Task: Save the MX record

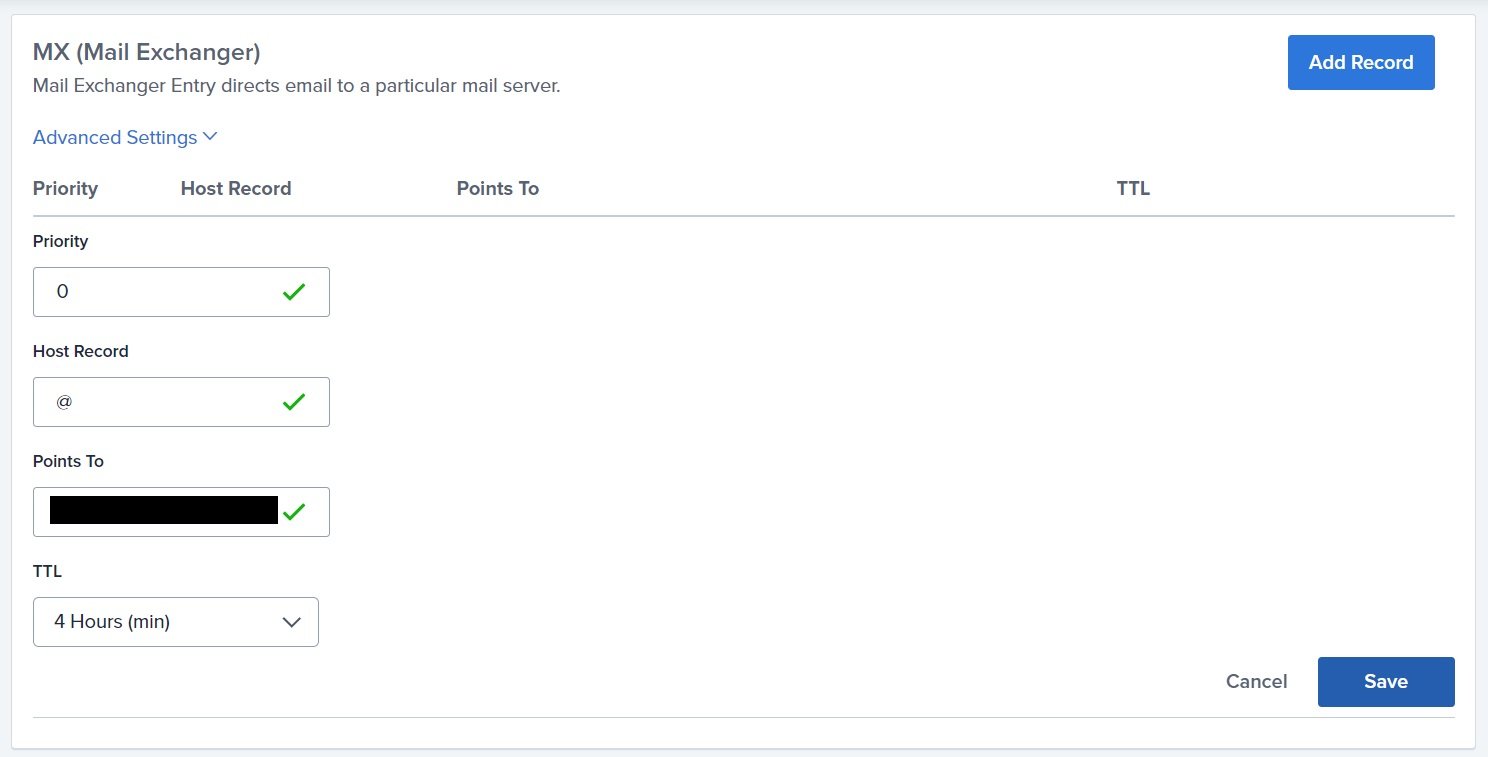Action: click(1386, 682)
